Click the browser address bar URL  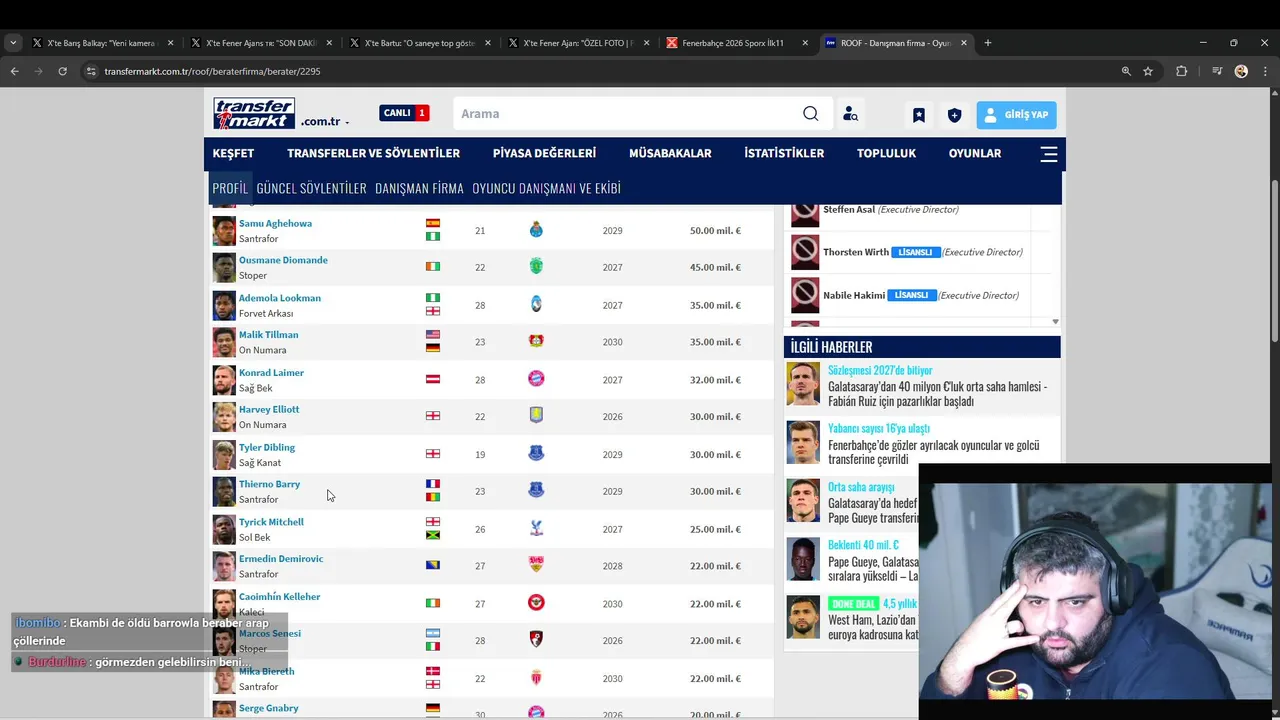212,71
